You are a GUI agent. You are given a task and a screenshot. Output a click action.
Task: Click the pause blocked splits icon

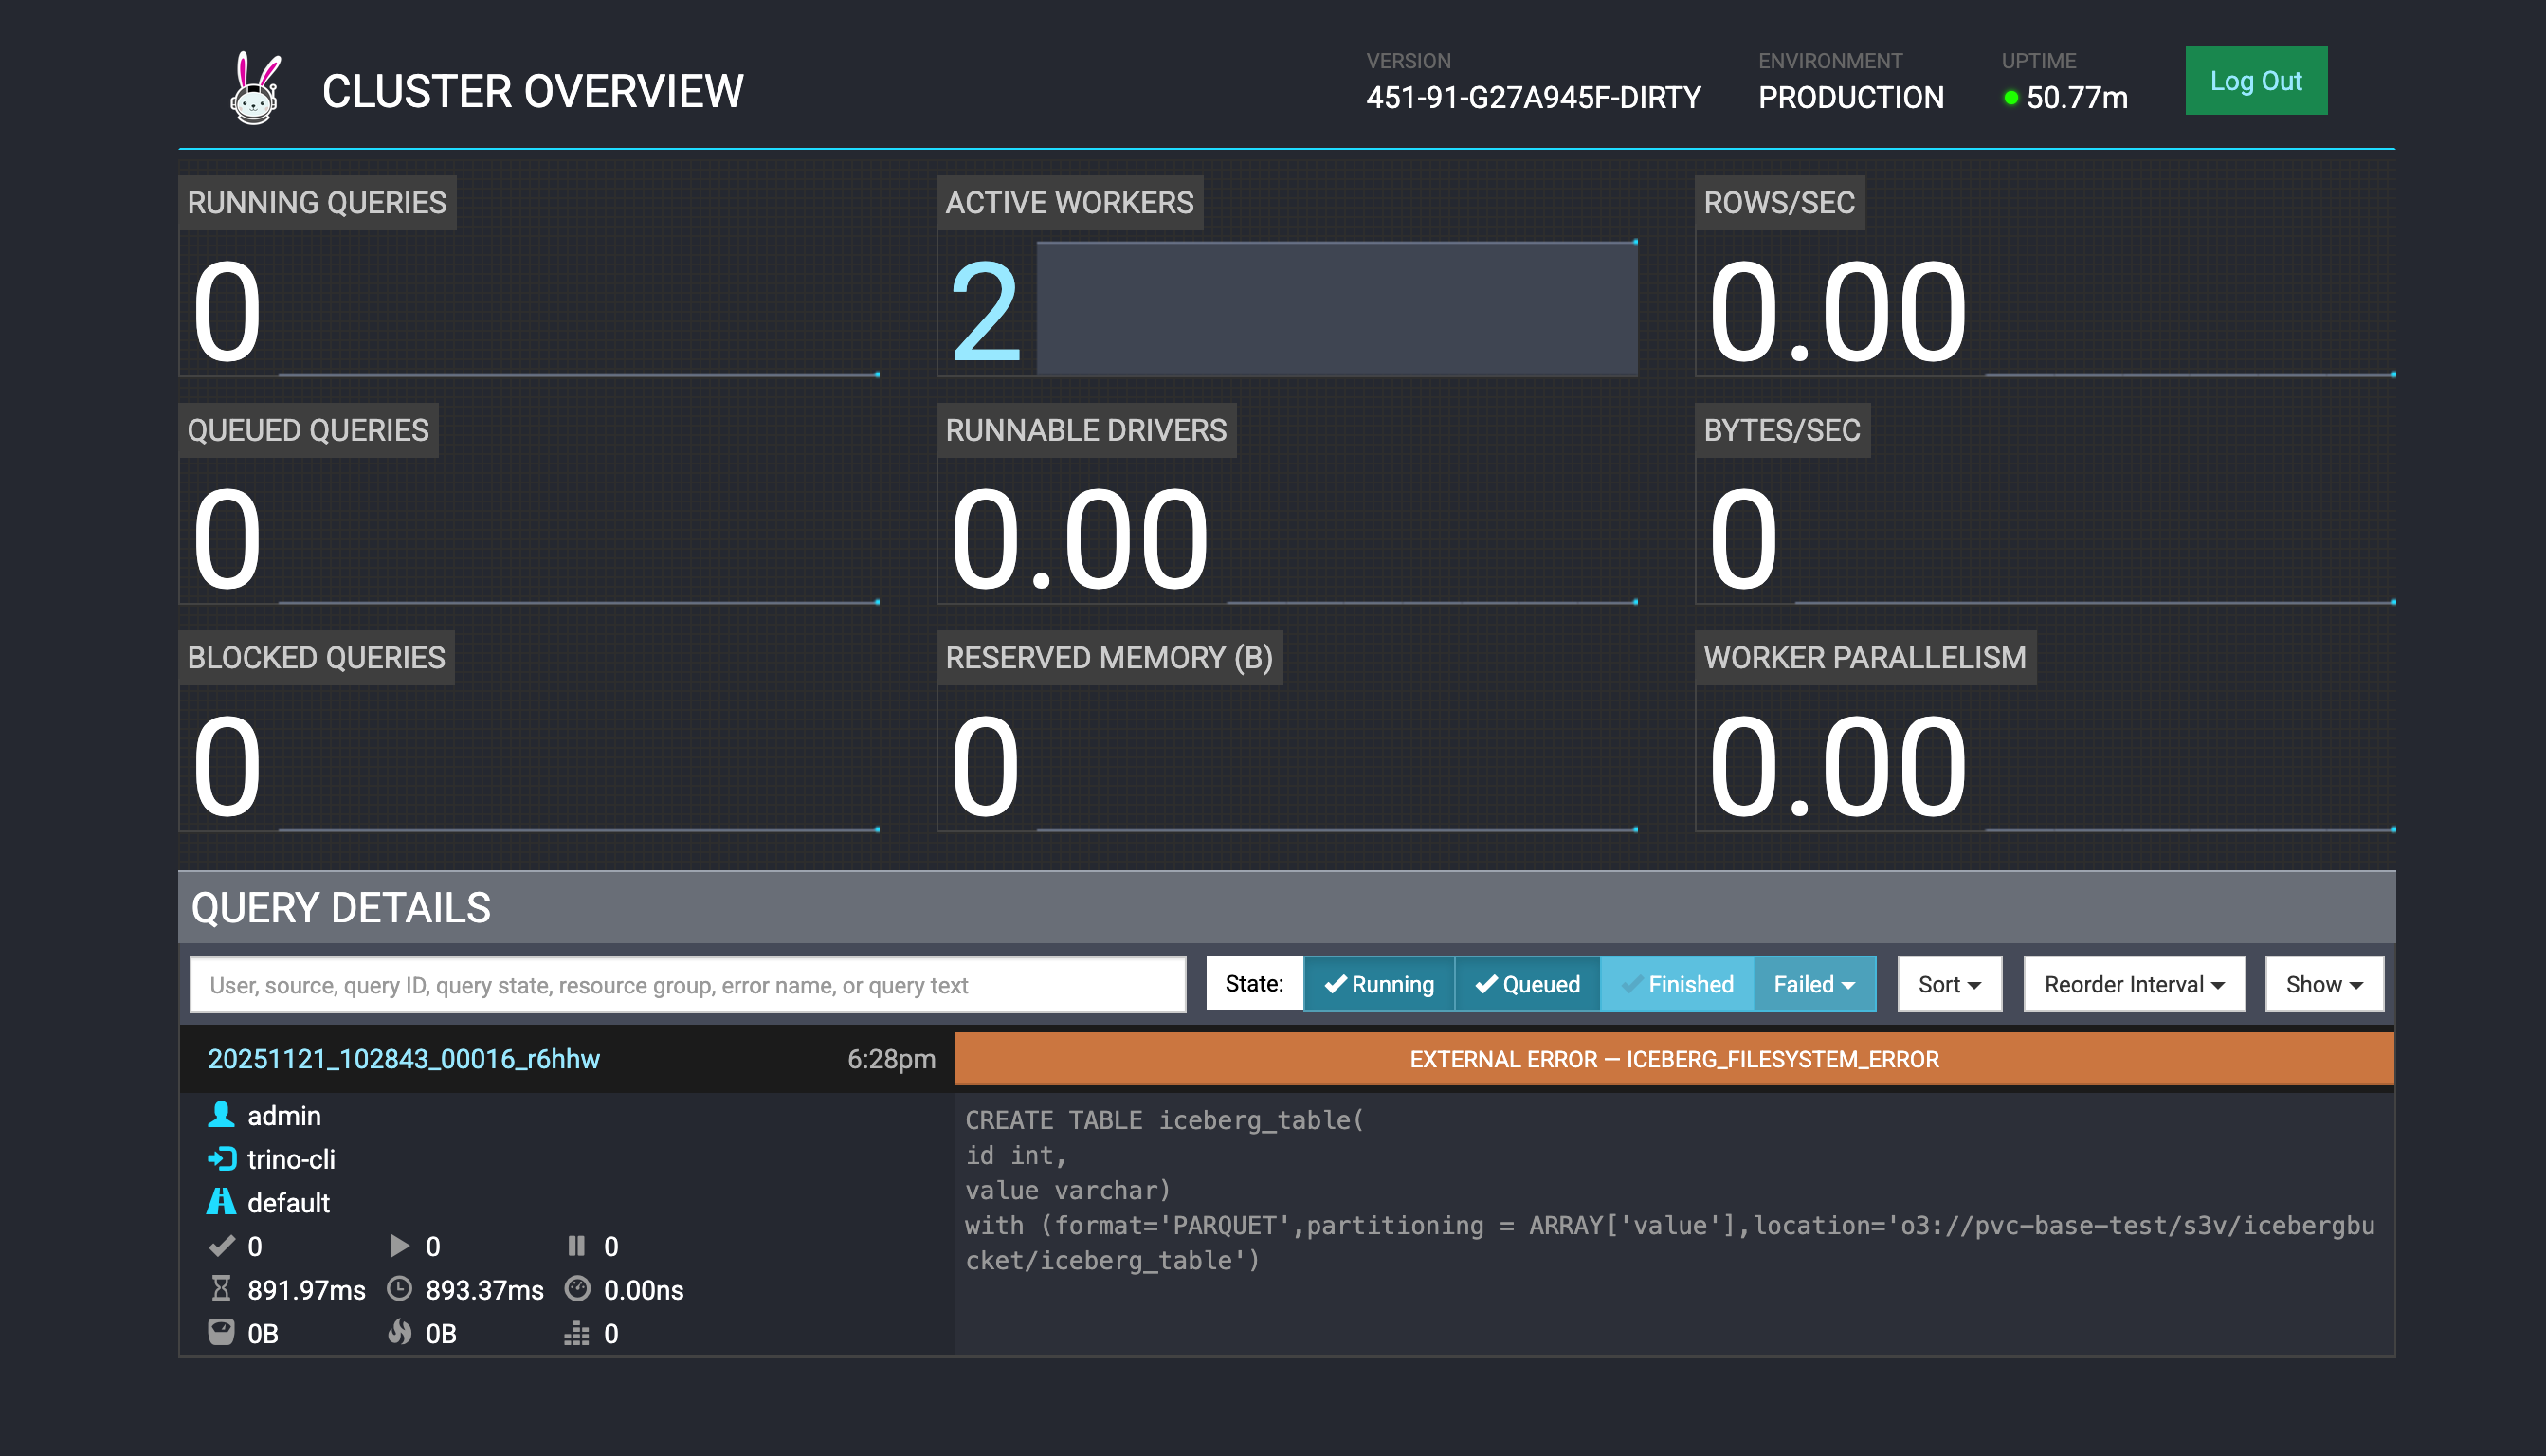576,1246
